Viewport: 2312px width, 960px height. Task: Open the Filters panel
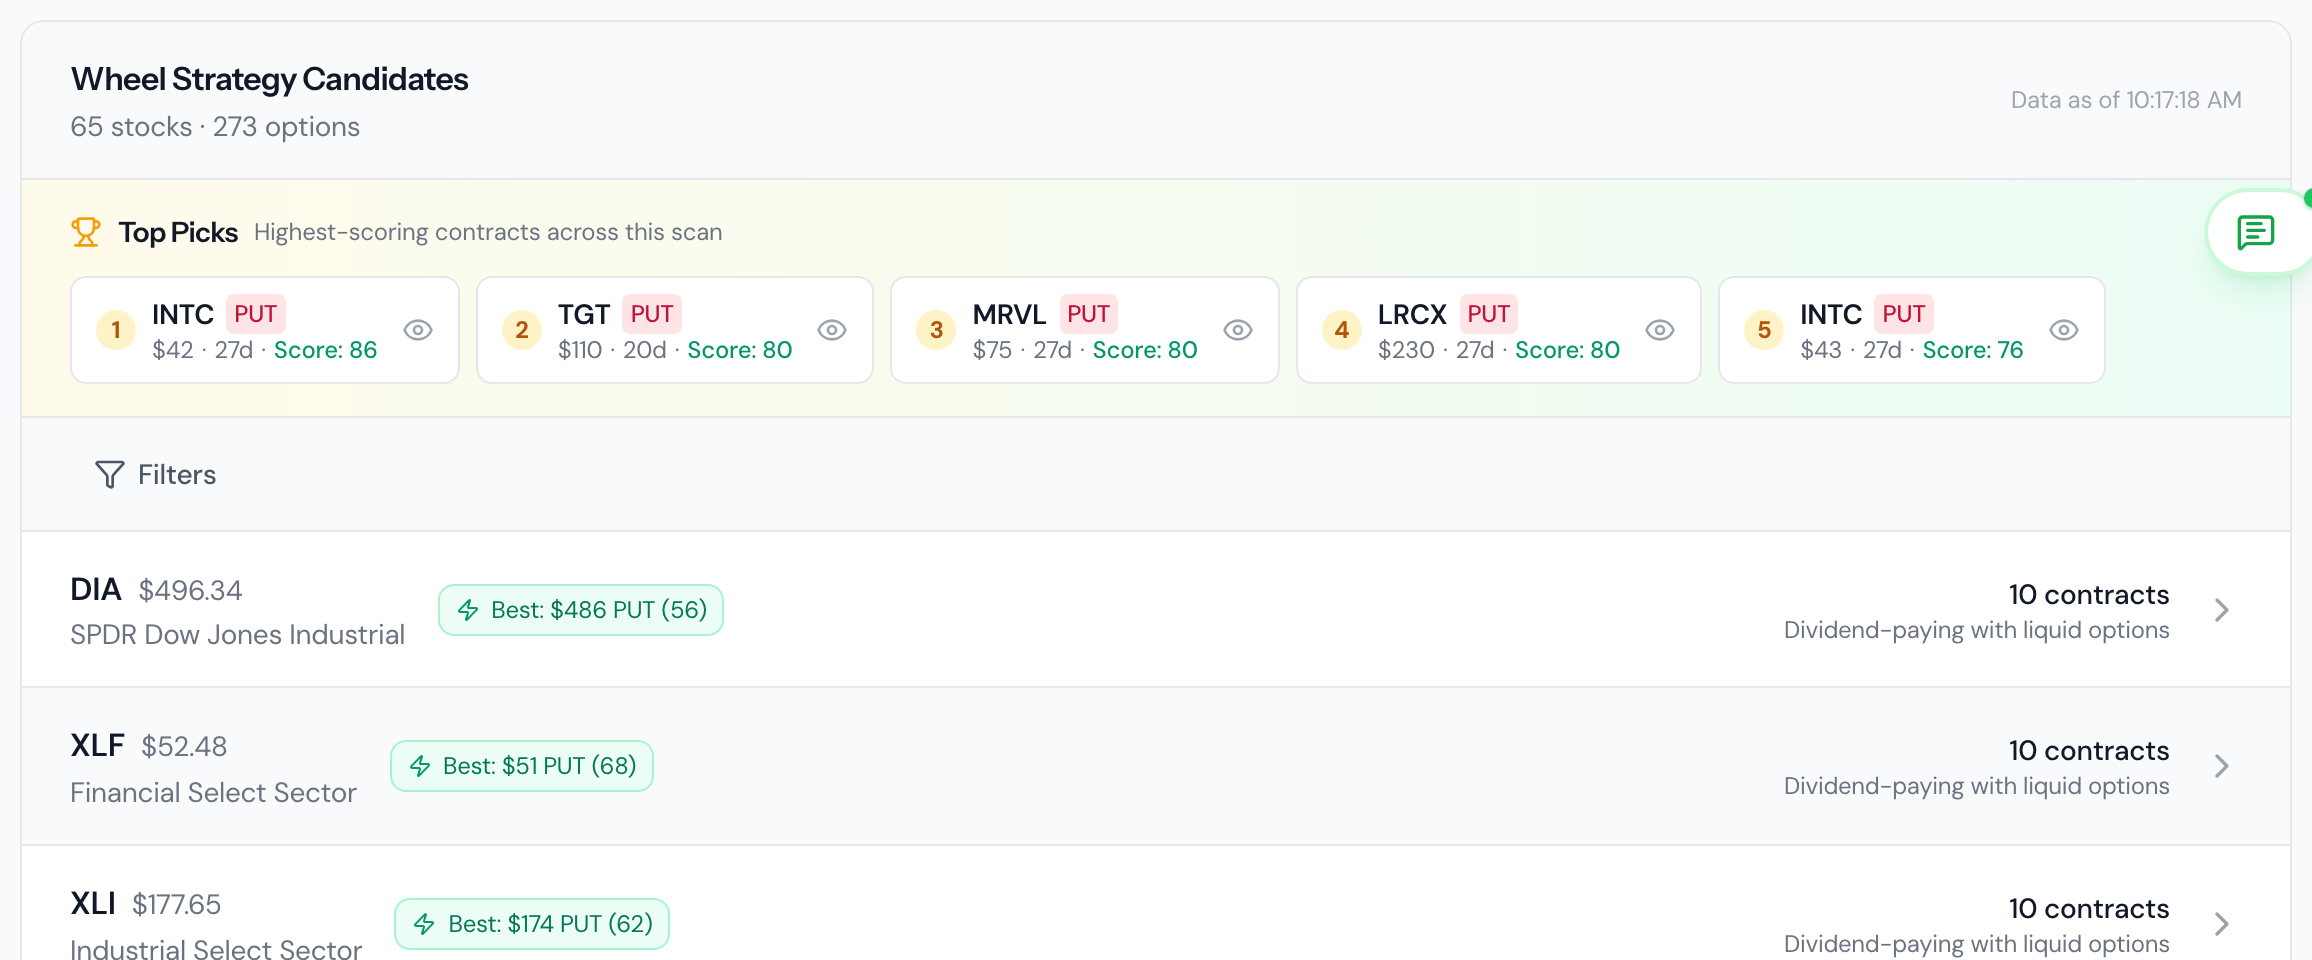(155, 474)
